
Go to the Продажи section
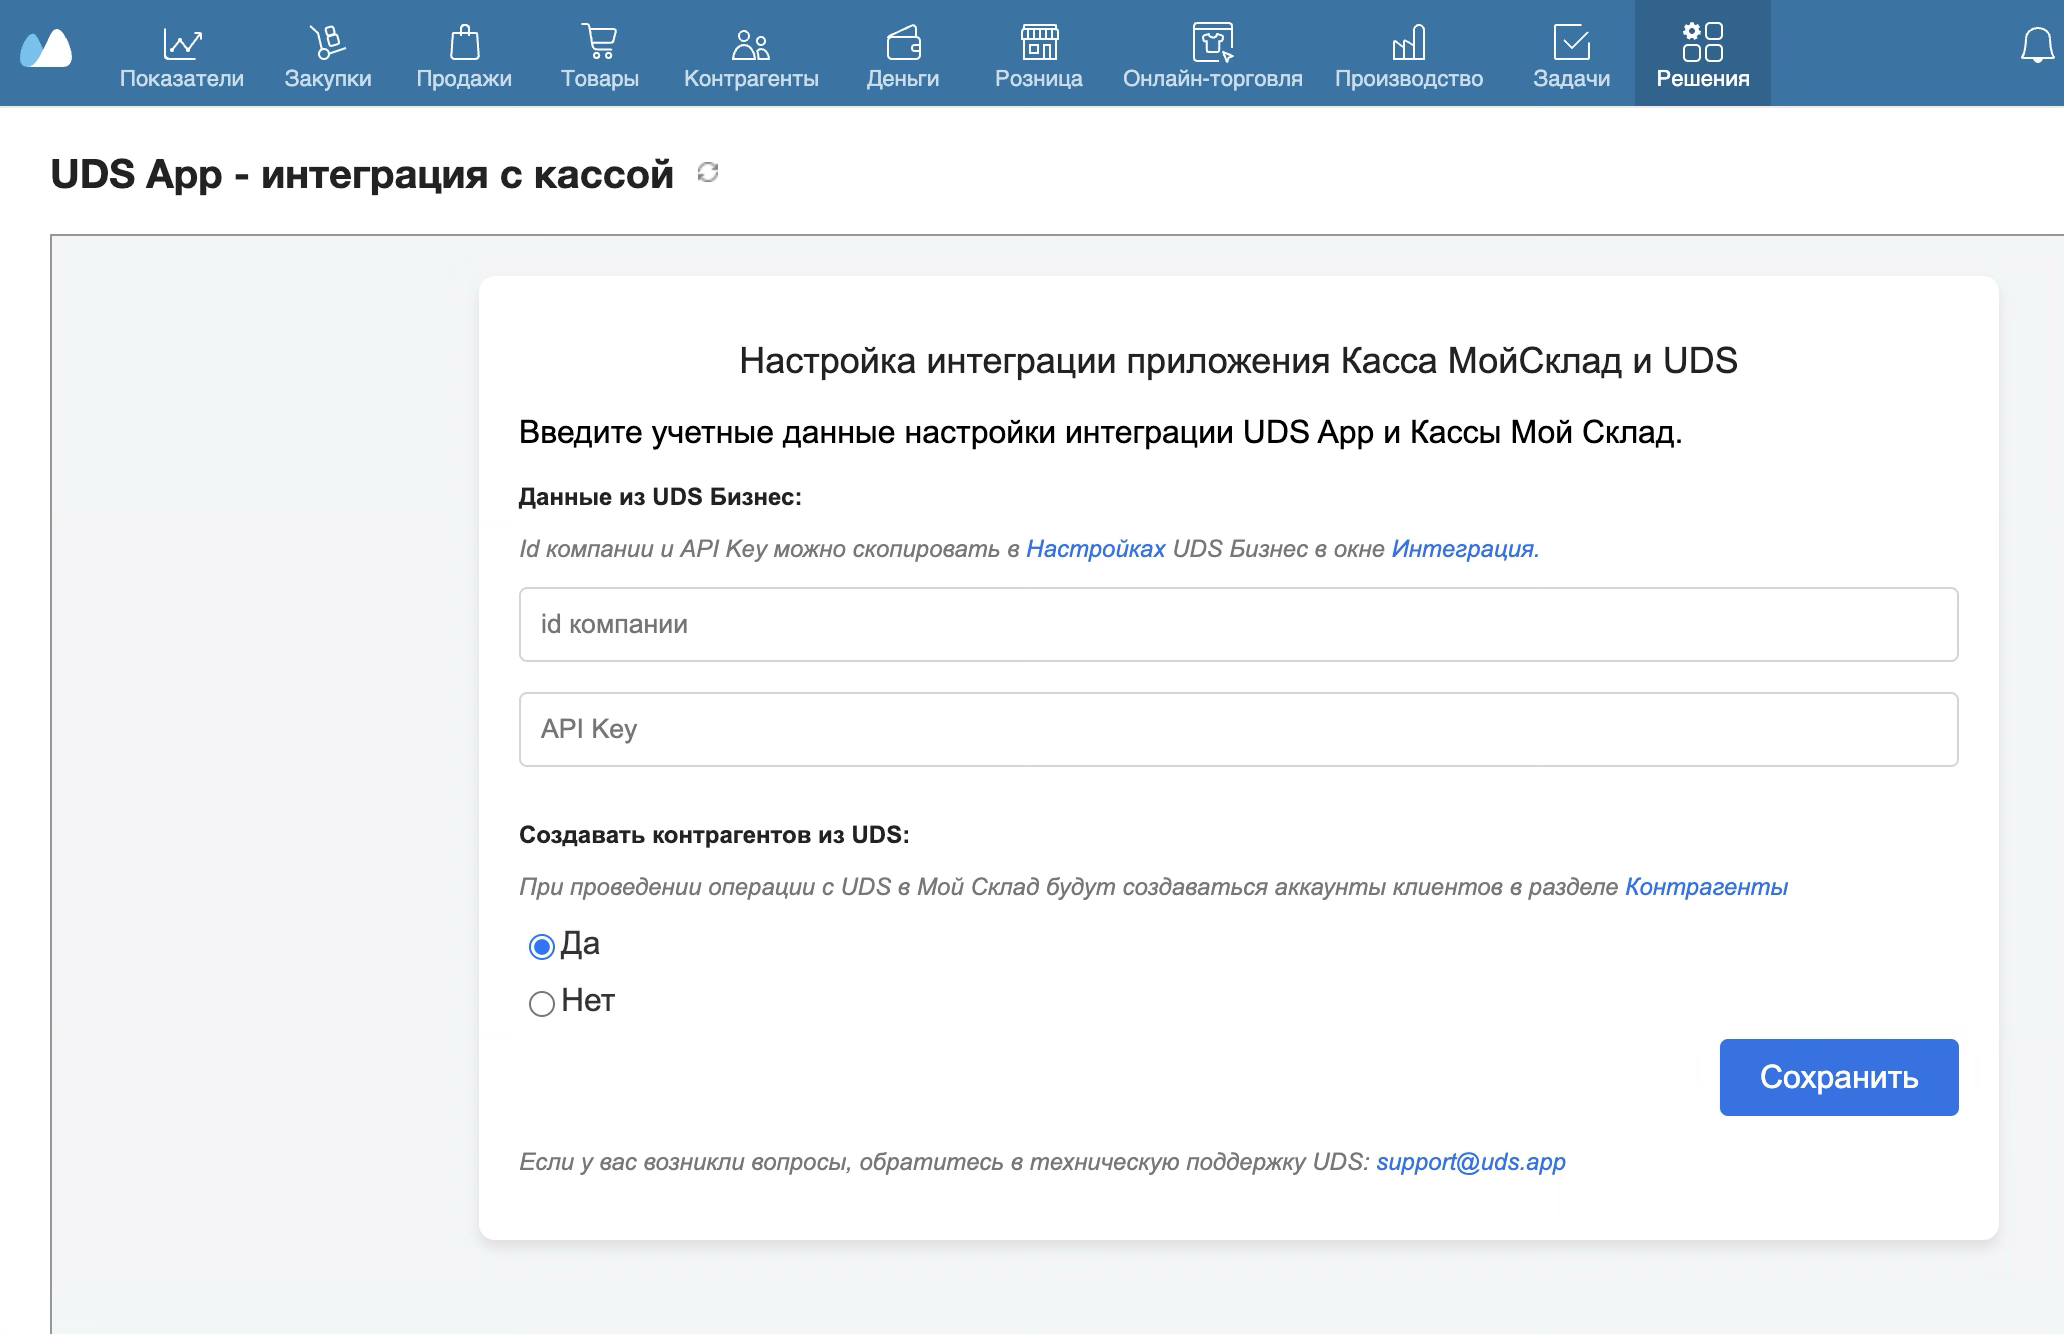pyautogui.click(x=464, y=56)
